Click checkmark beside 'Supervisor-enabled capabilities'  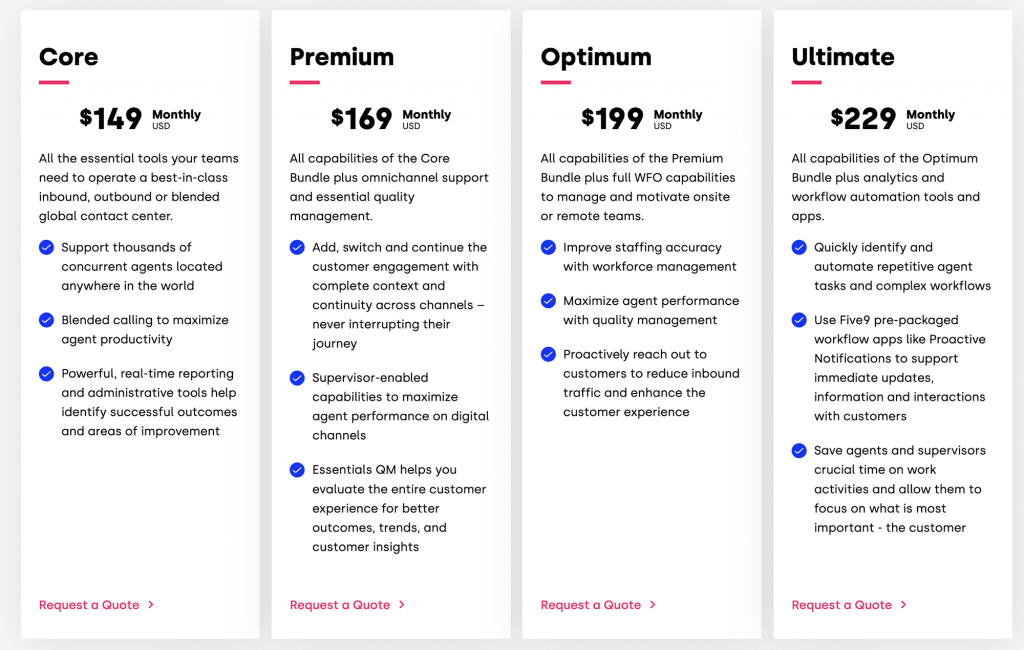pos(297,378)
